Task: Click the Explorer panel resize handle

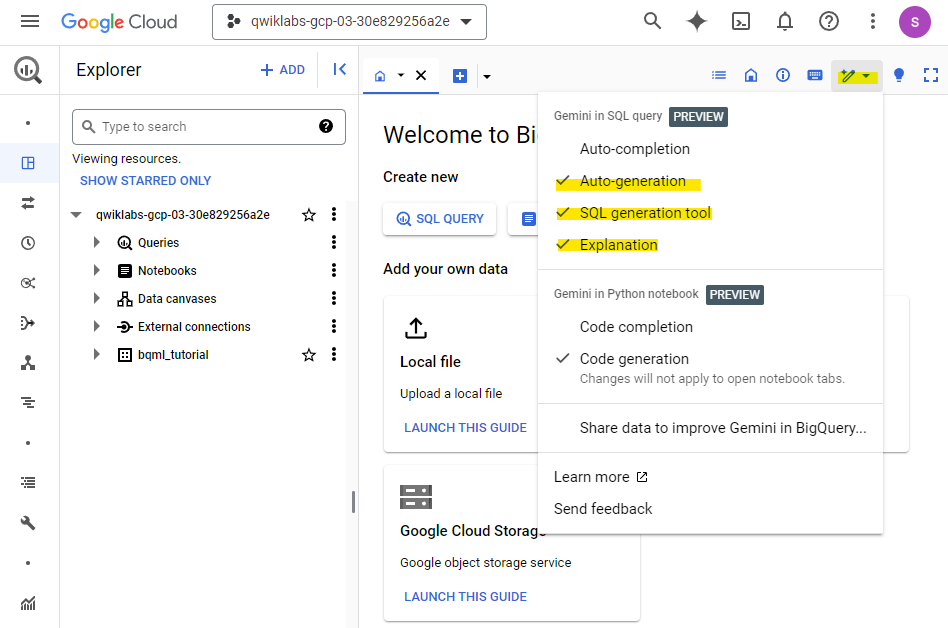Action: coord(353,502)
